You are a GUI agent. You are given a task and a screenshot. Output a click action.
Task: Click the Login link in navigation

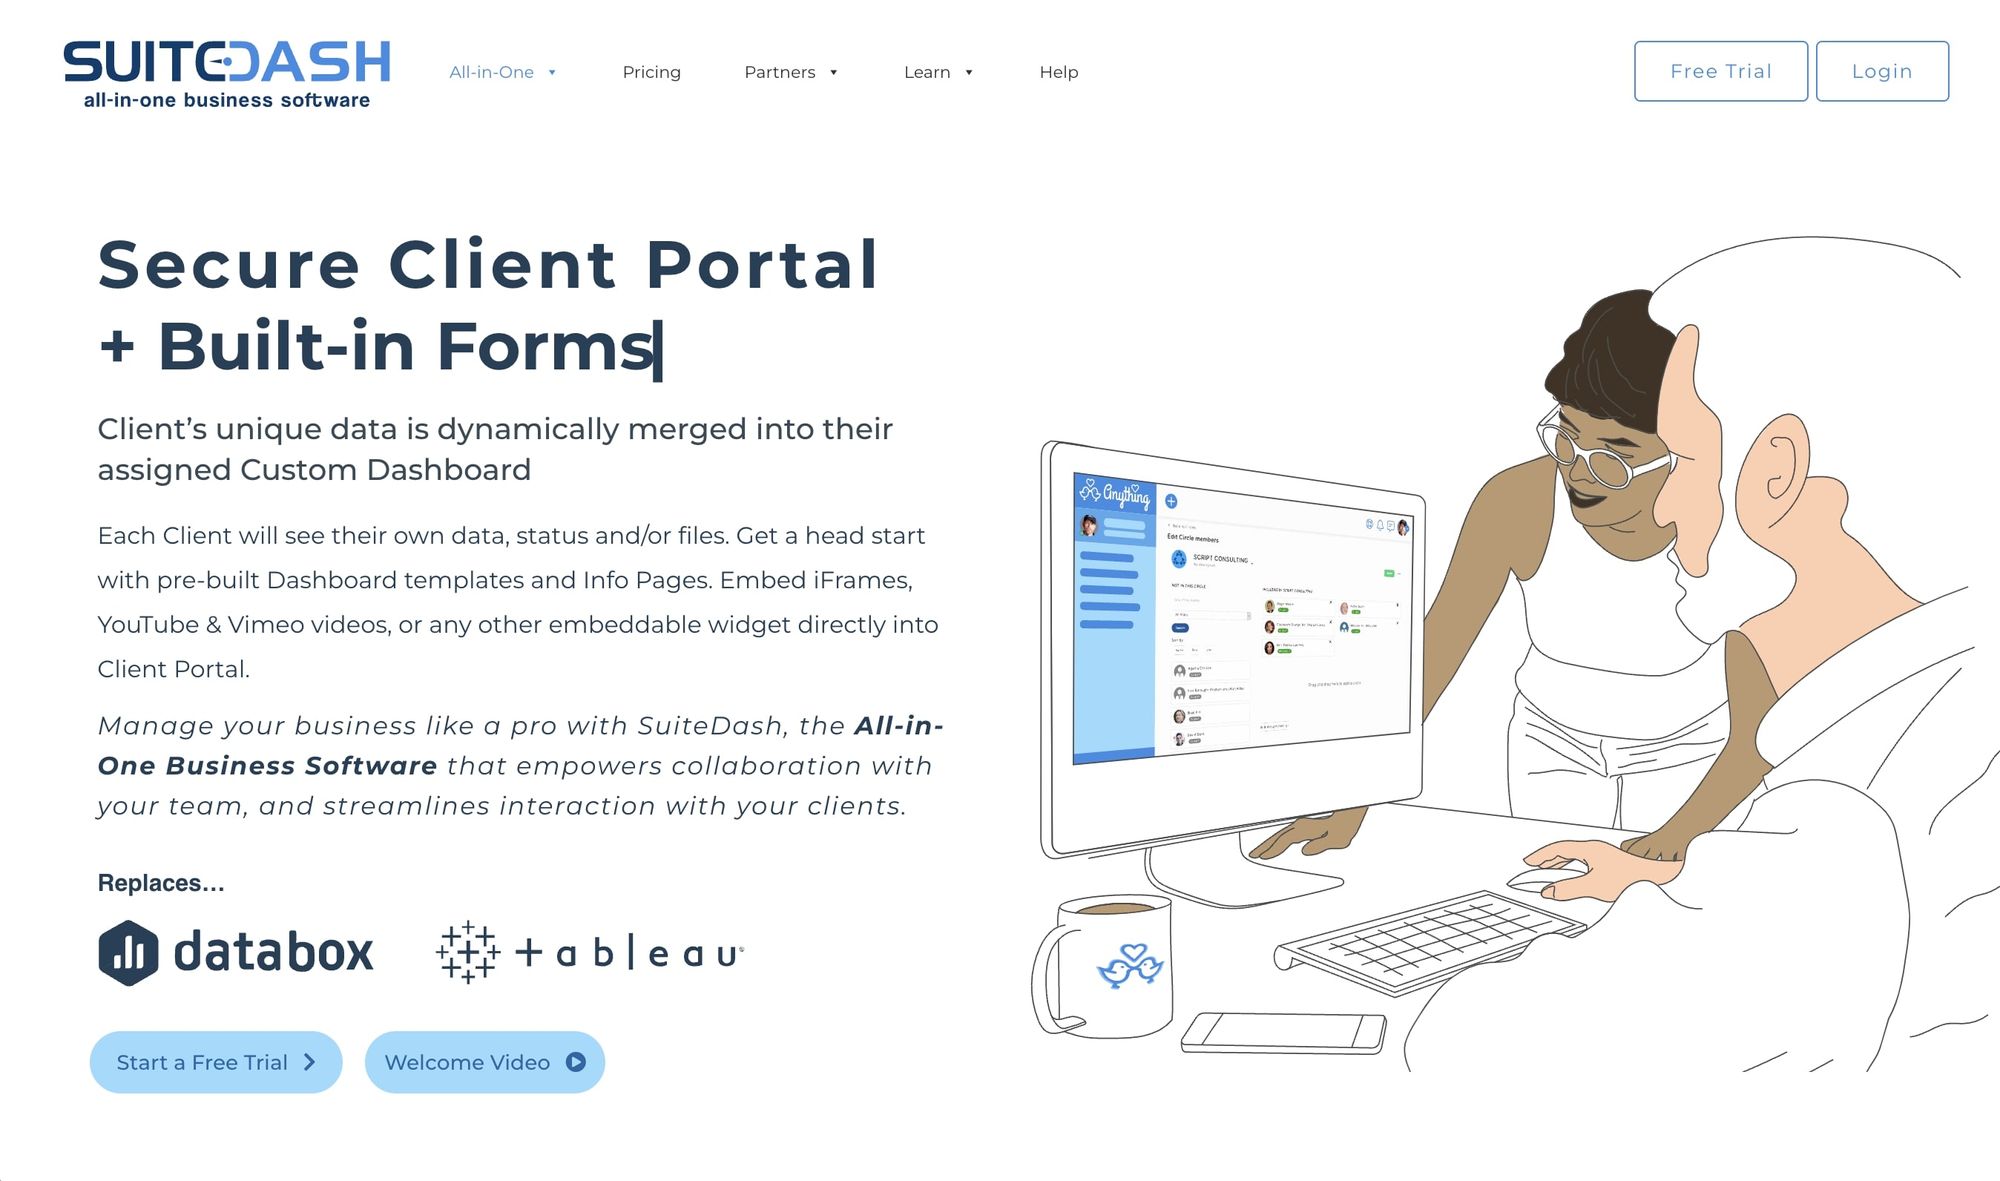[1881, 70]
